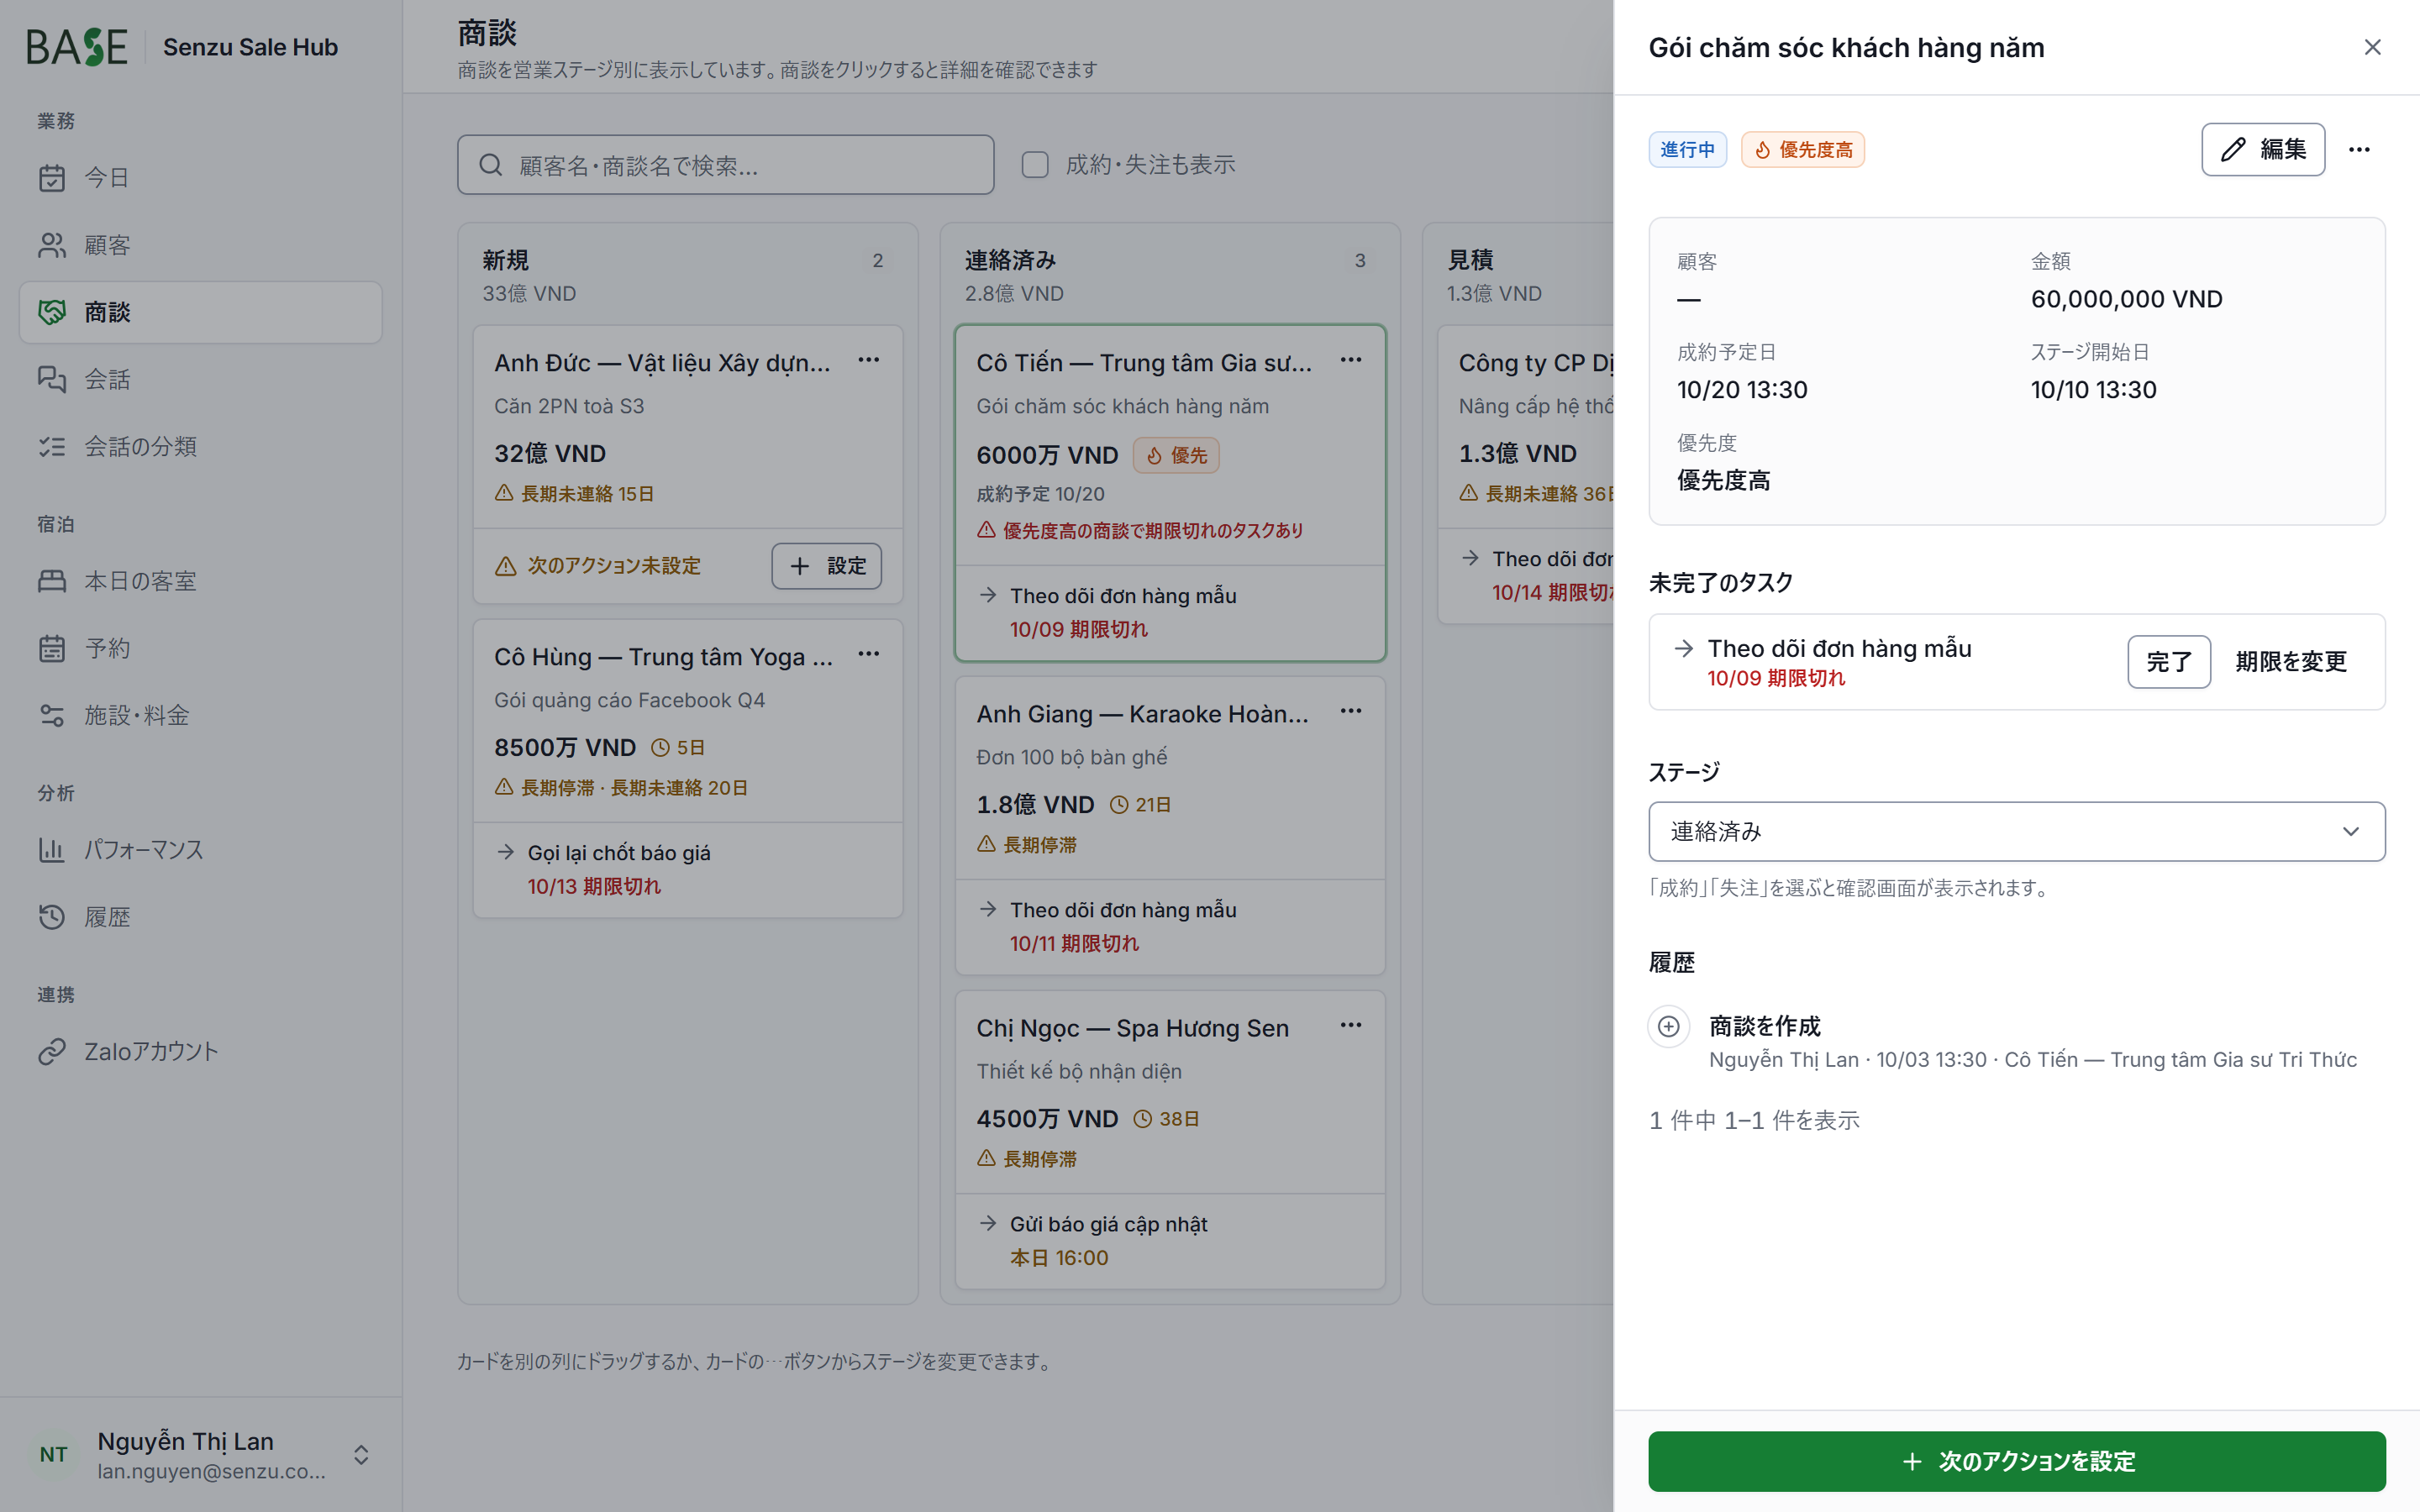Click the 進行中 status badge
This screenshot has height=1512, width=2420.
tap(1687, 149)
